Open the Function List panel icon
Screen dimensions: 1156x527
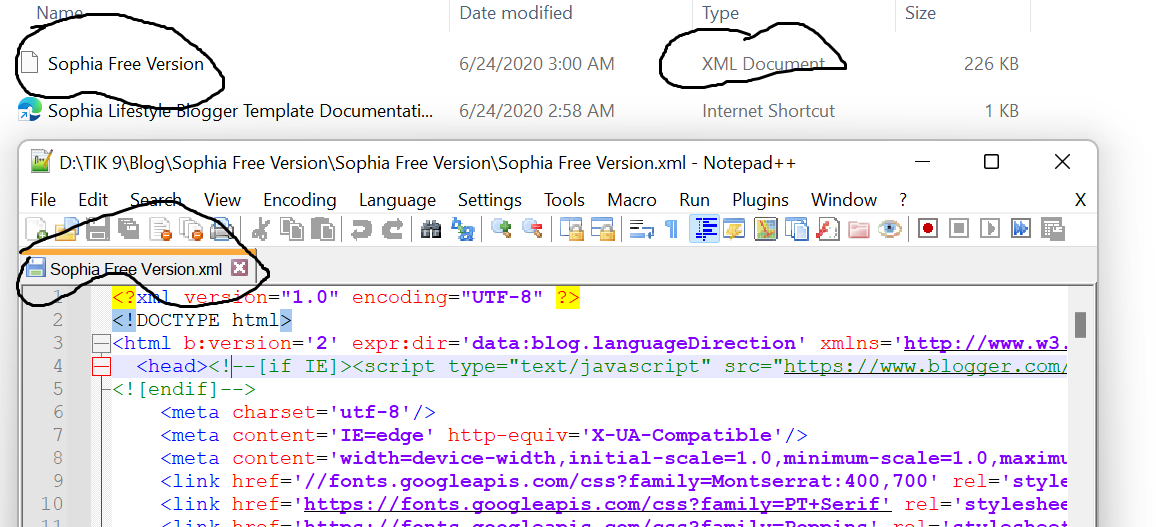pyautogui.click(x=827, y=229)
